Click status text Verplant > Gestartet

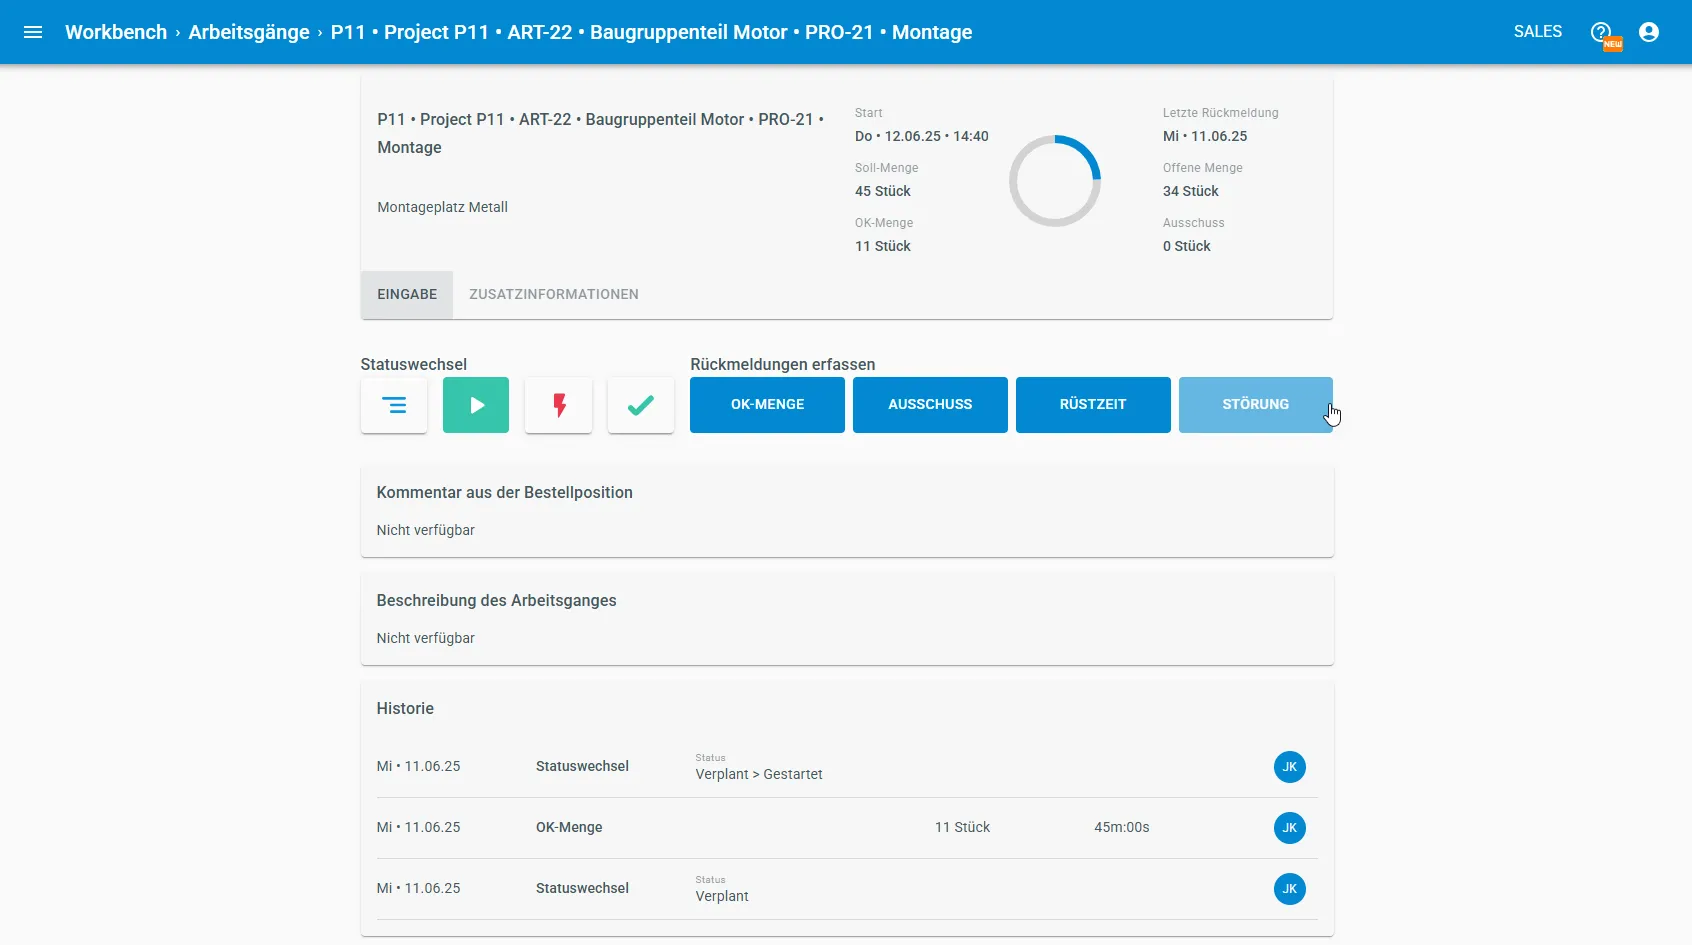[759, 775]
